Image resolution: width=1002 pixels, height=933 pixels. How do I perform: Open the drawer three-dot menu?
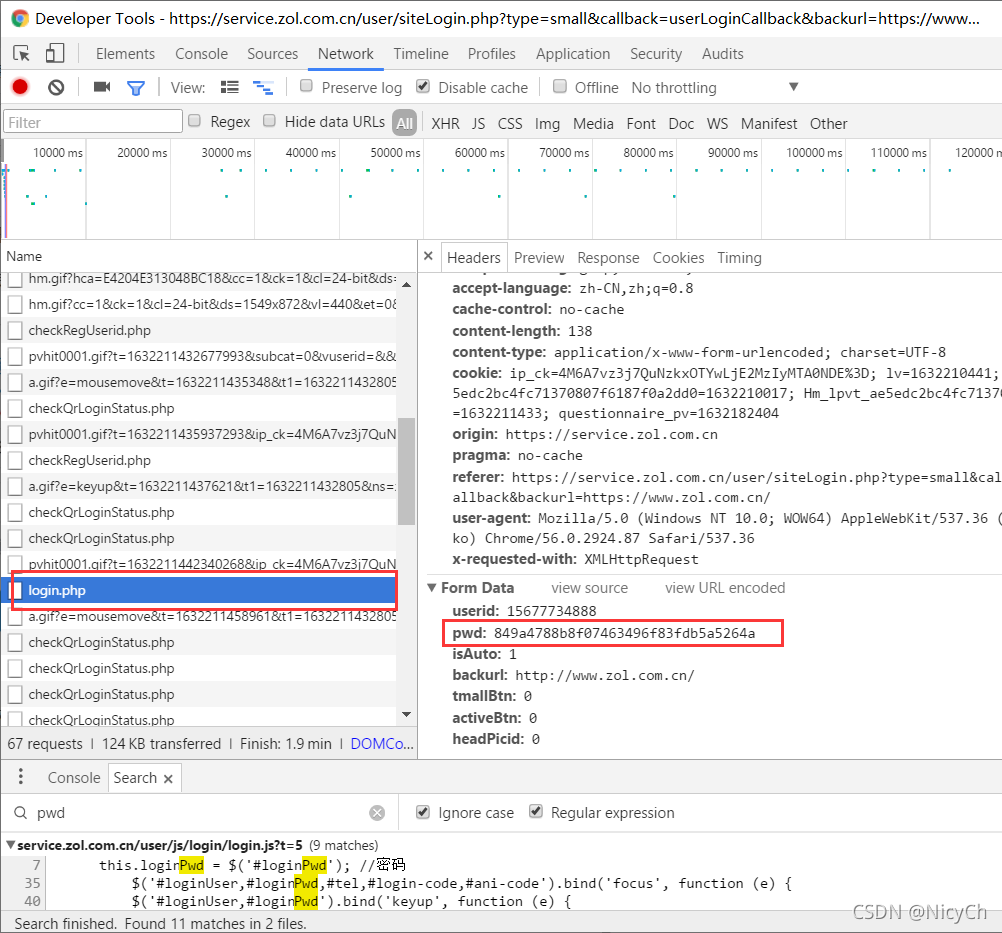(21, 776)
